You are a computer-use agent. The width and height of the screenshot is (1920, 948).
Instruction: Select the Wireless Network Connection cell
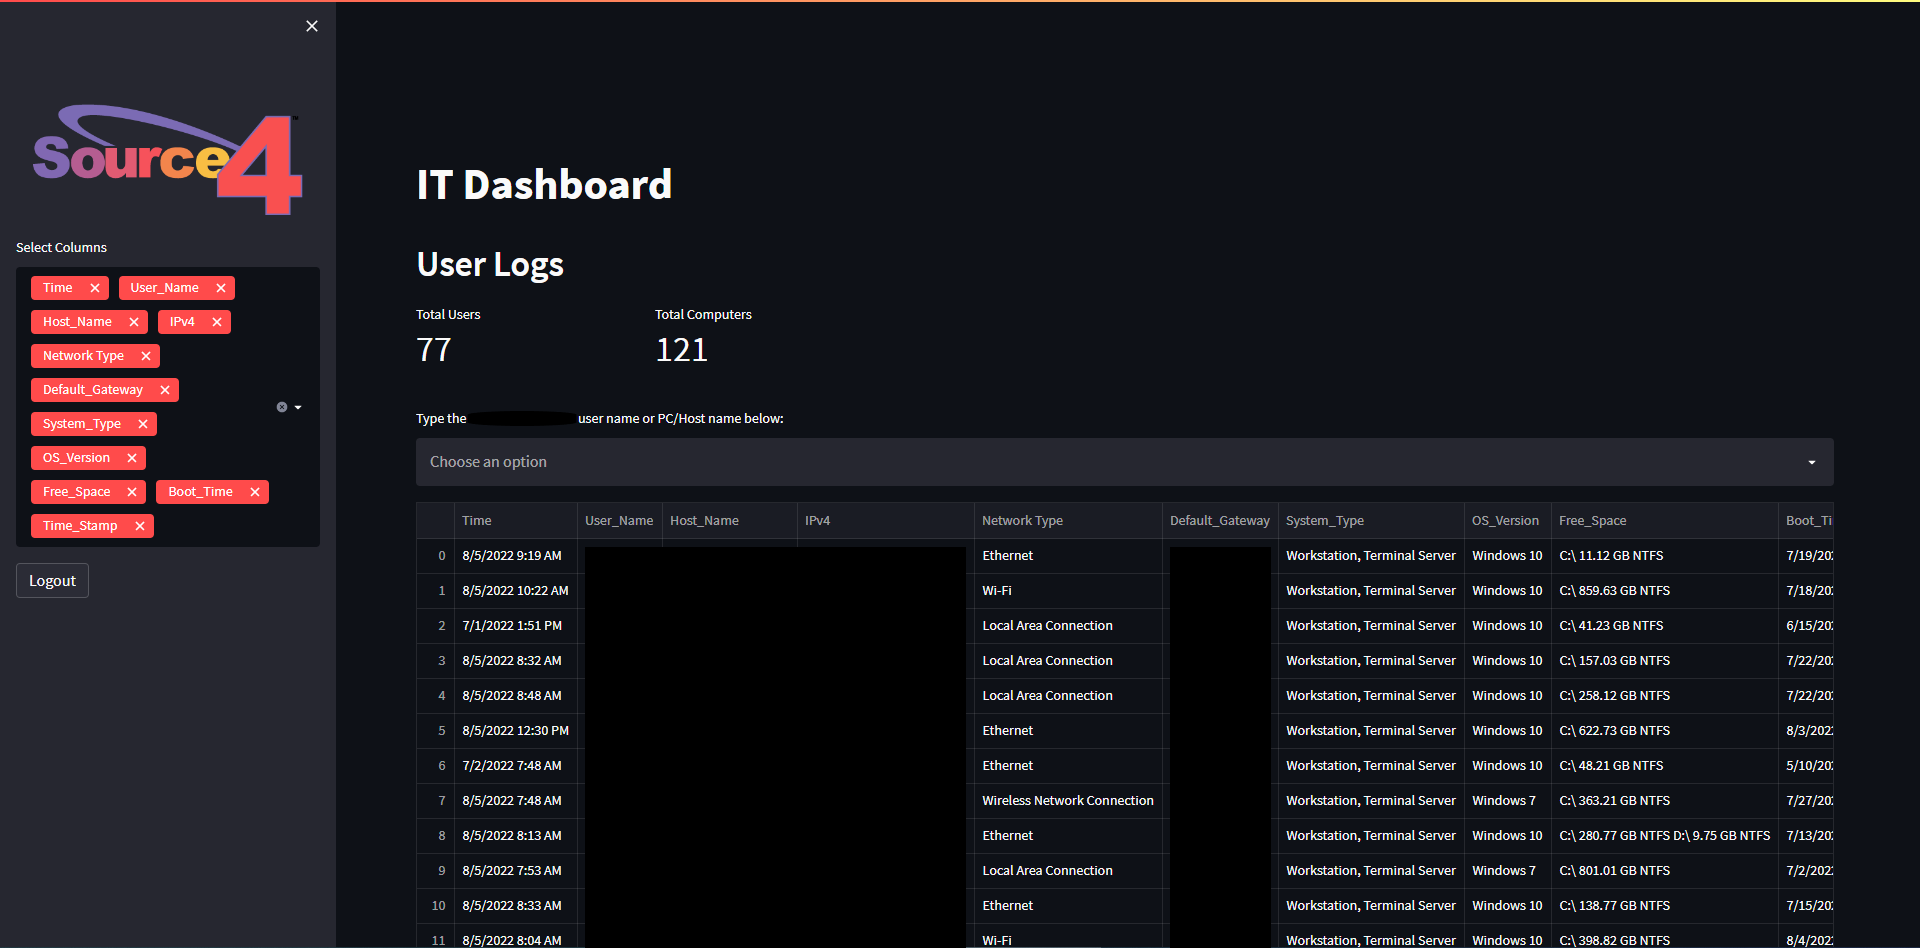pos(1068,801)
